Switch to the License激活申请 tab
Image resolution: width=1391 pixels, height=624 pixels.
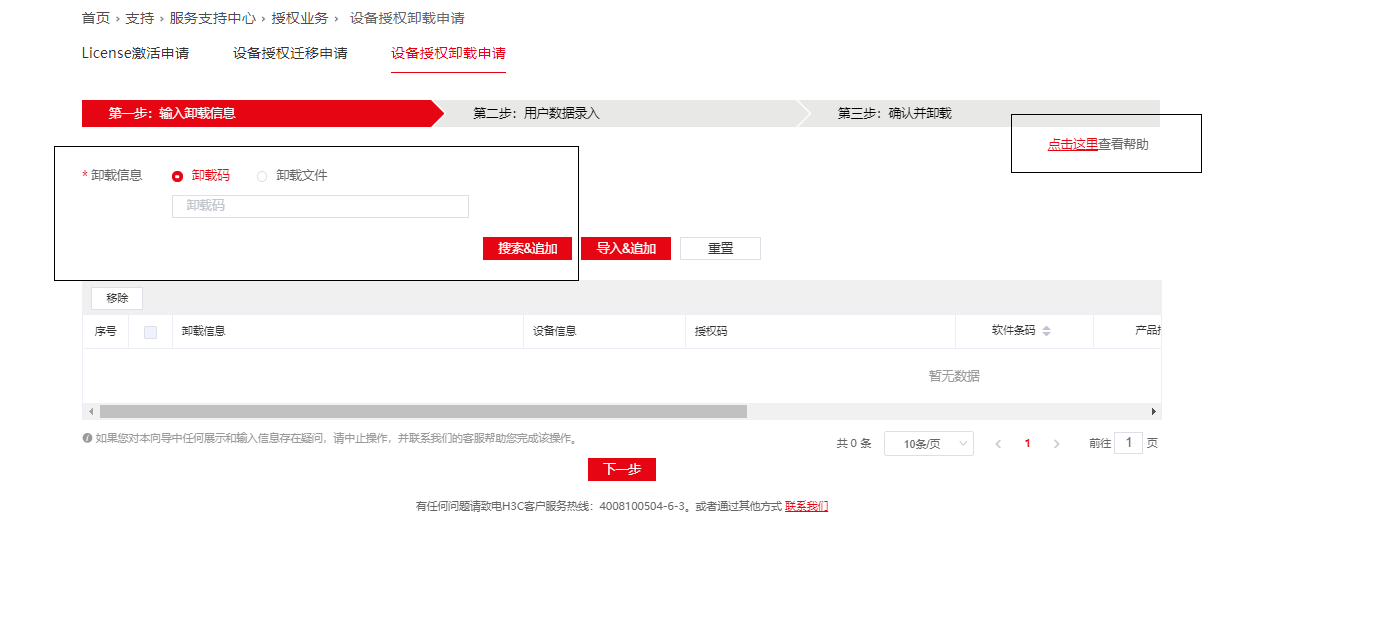tap(135, 53)
